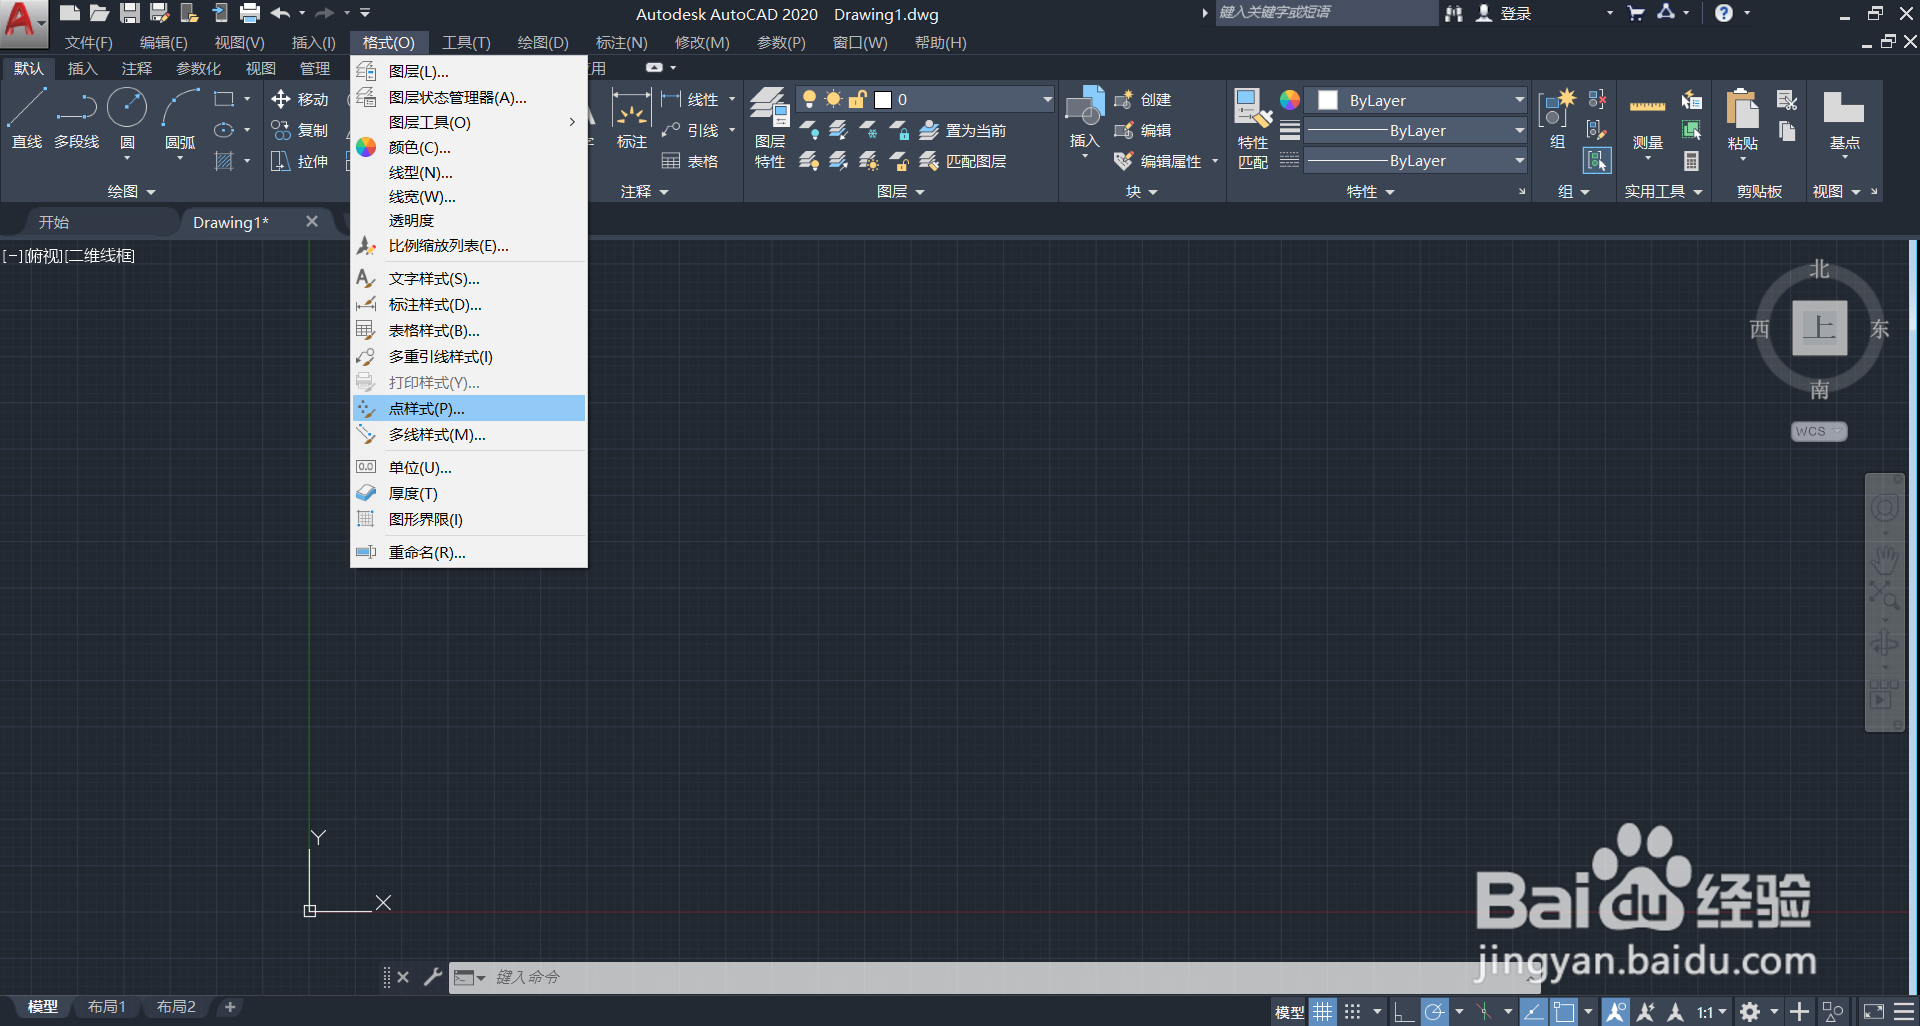Viewport: 1920px width, 1026px height.
Task: Open the color ByLayer dropdown
Action: coord(1417,100)
